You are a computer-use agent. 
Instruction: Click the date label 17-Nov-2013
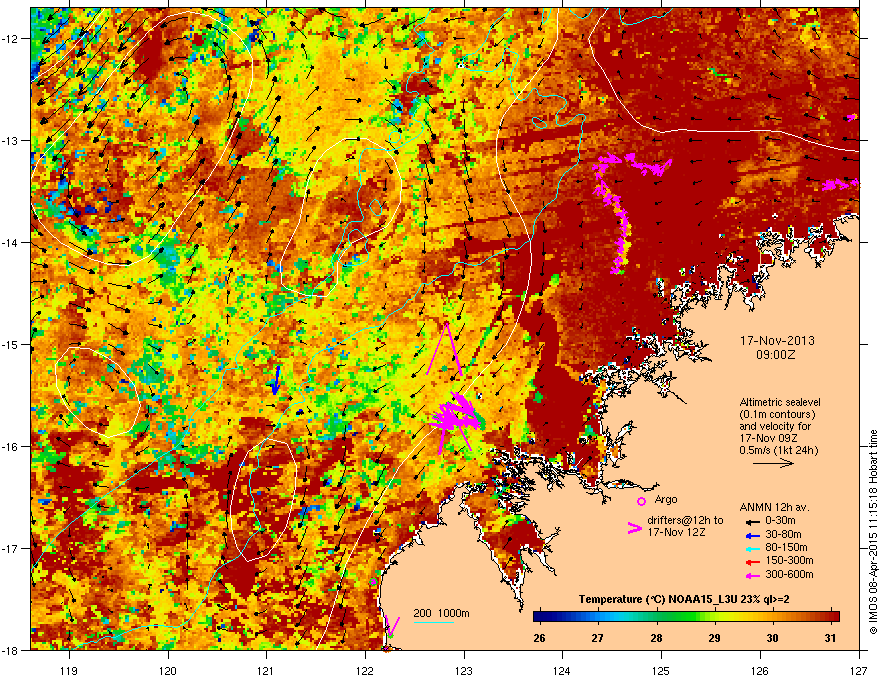(x=777, y=341)
